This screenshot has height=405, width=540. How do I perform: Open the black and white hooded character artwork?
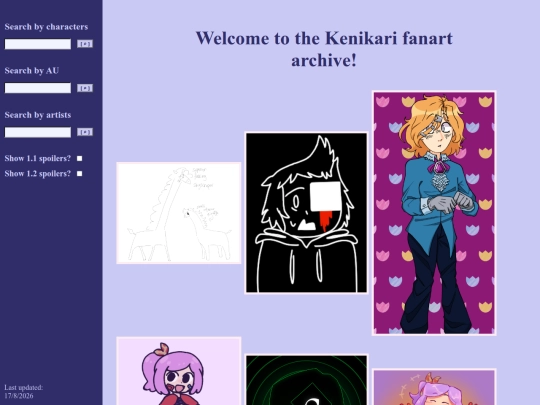coord(306,213)
